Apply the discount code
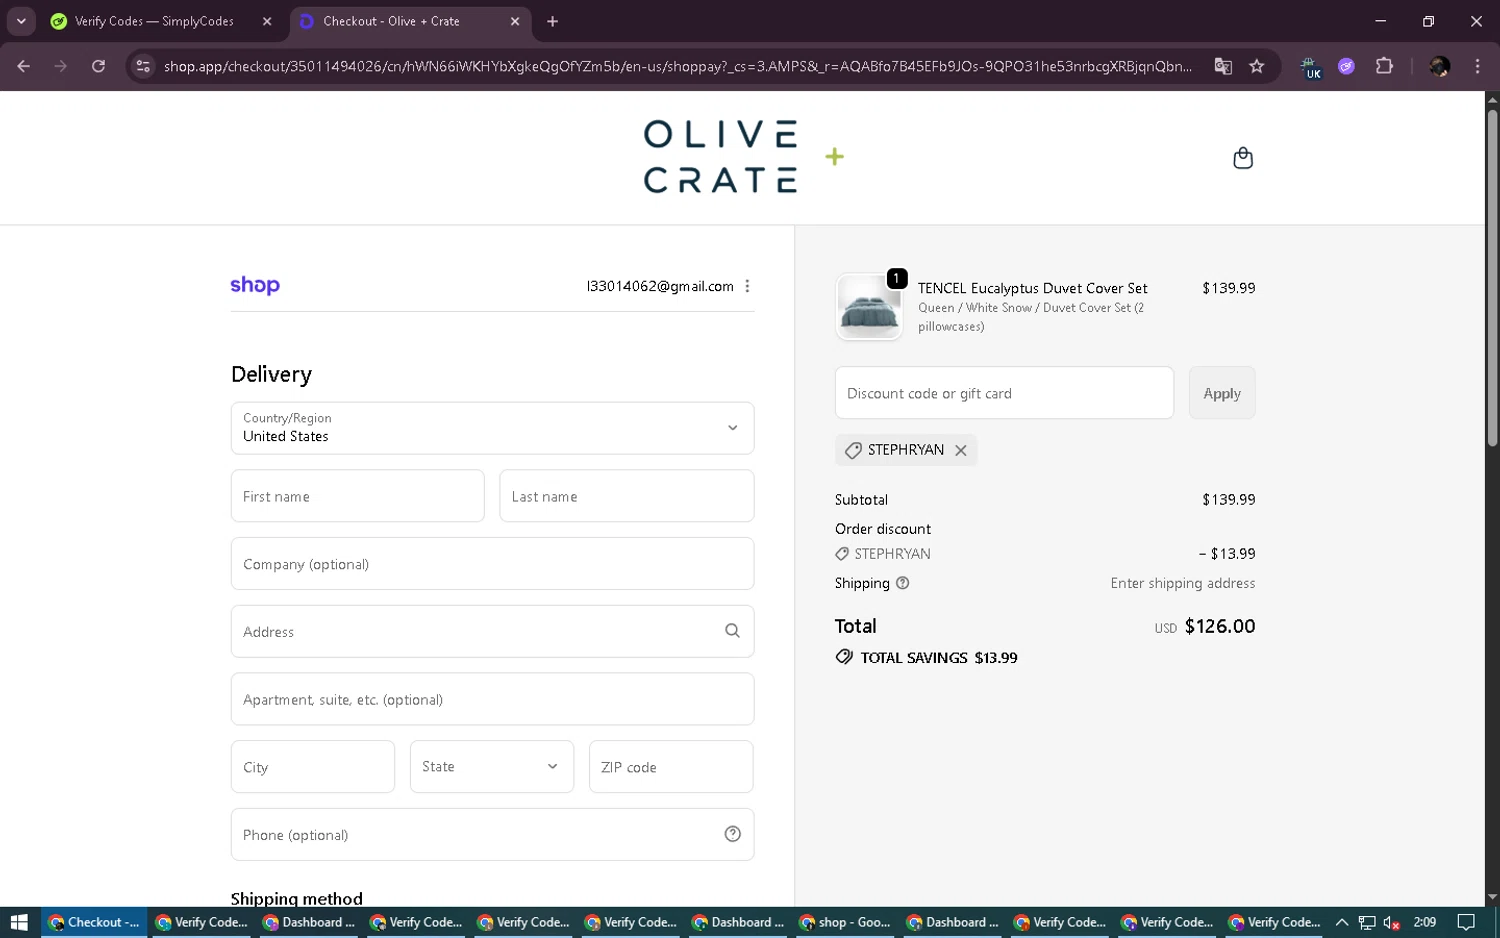 (1222, 393)
